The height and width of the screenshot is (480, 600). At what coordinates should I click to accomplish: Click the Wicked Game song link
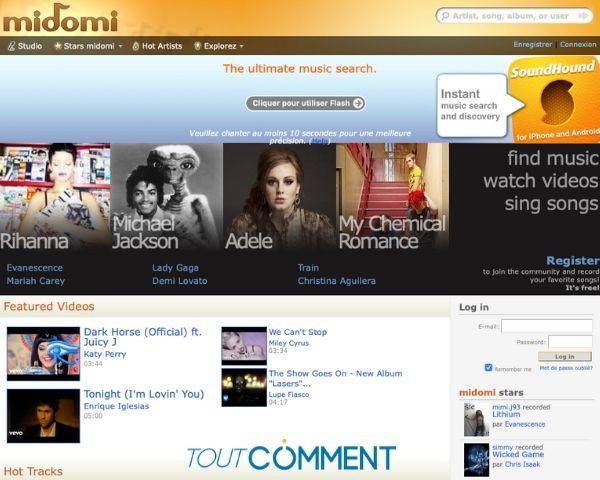click(518, 454)
